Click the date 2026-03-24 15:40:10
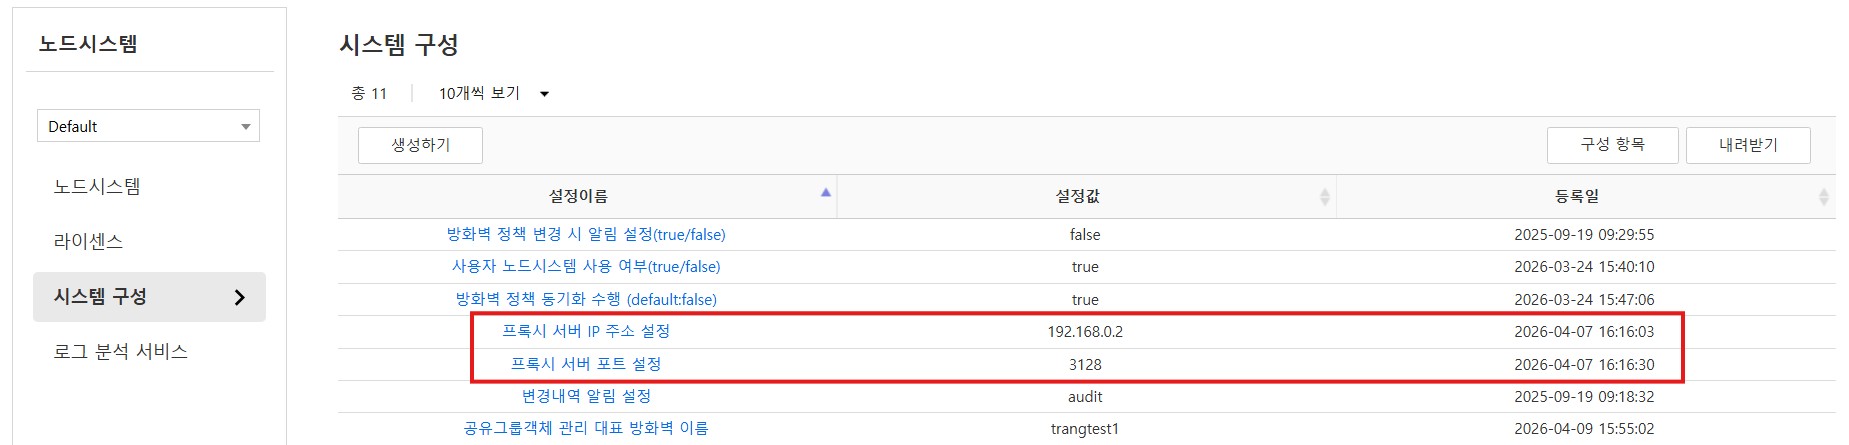Viewport: 1849px width, 445px height. (1584, 267)
